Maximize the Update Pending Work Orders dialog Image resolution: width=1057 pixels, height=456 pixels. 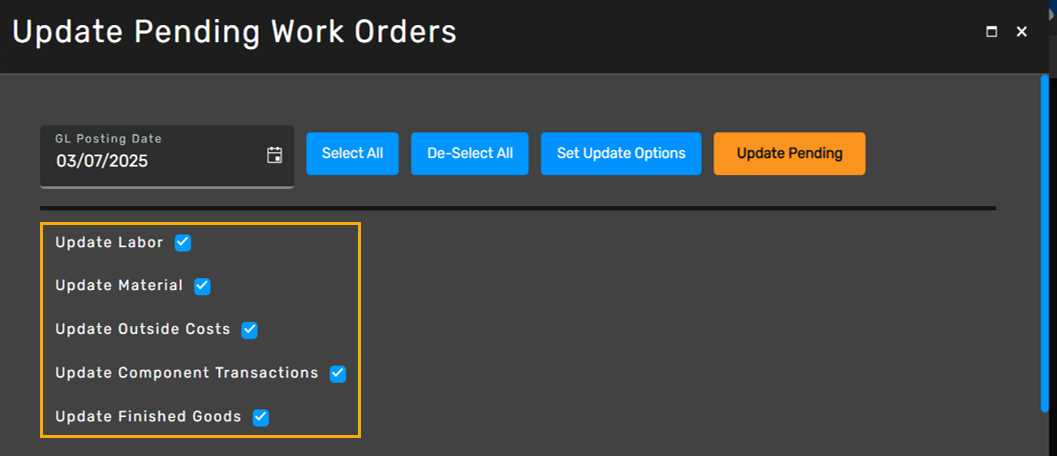992,32
